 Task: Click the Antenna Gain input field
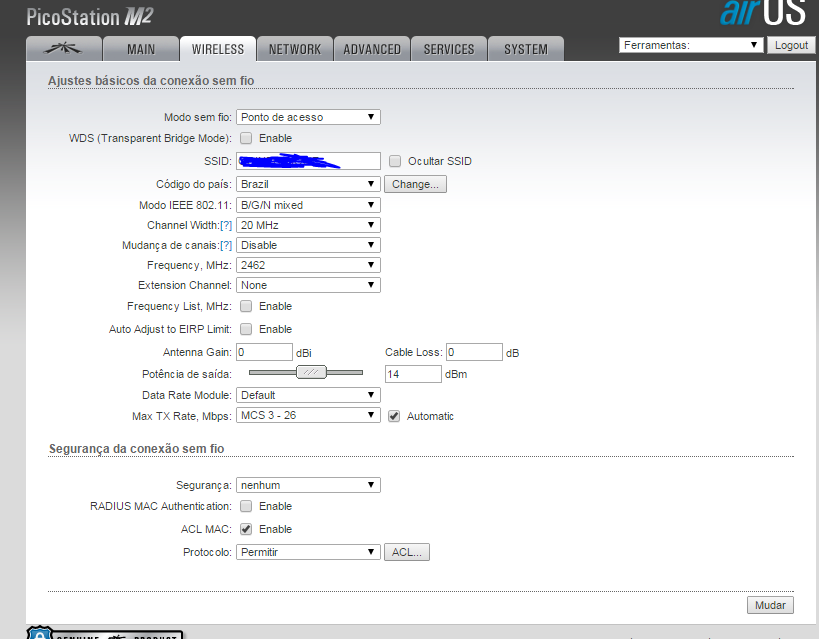(264, 352)
